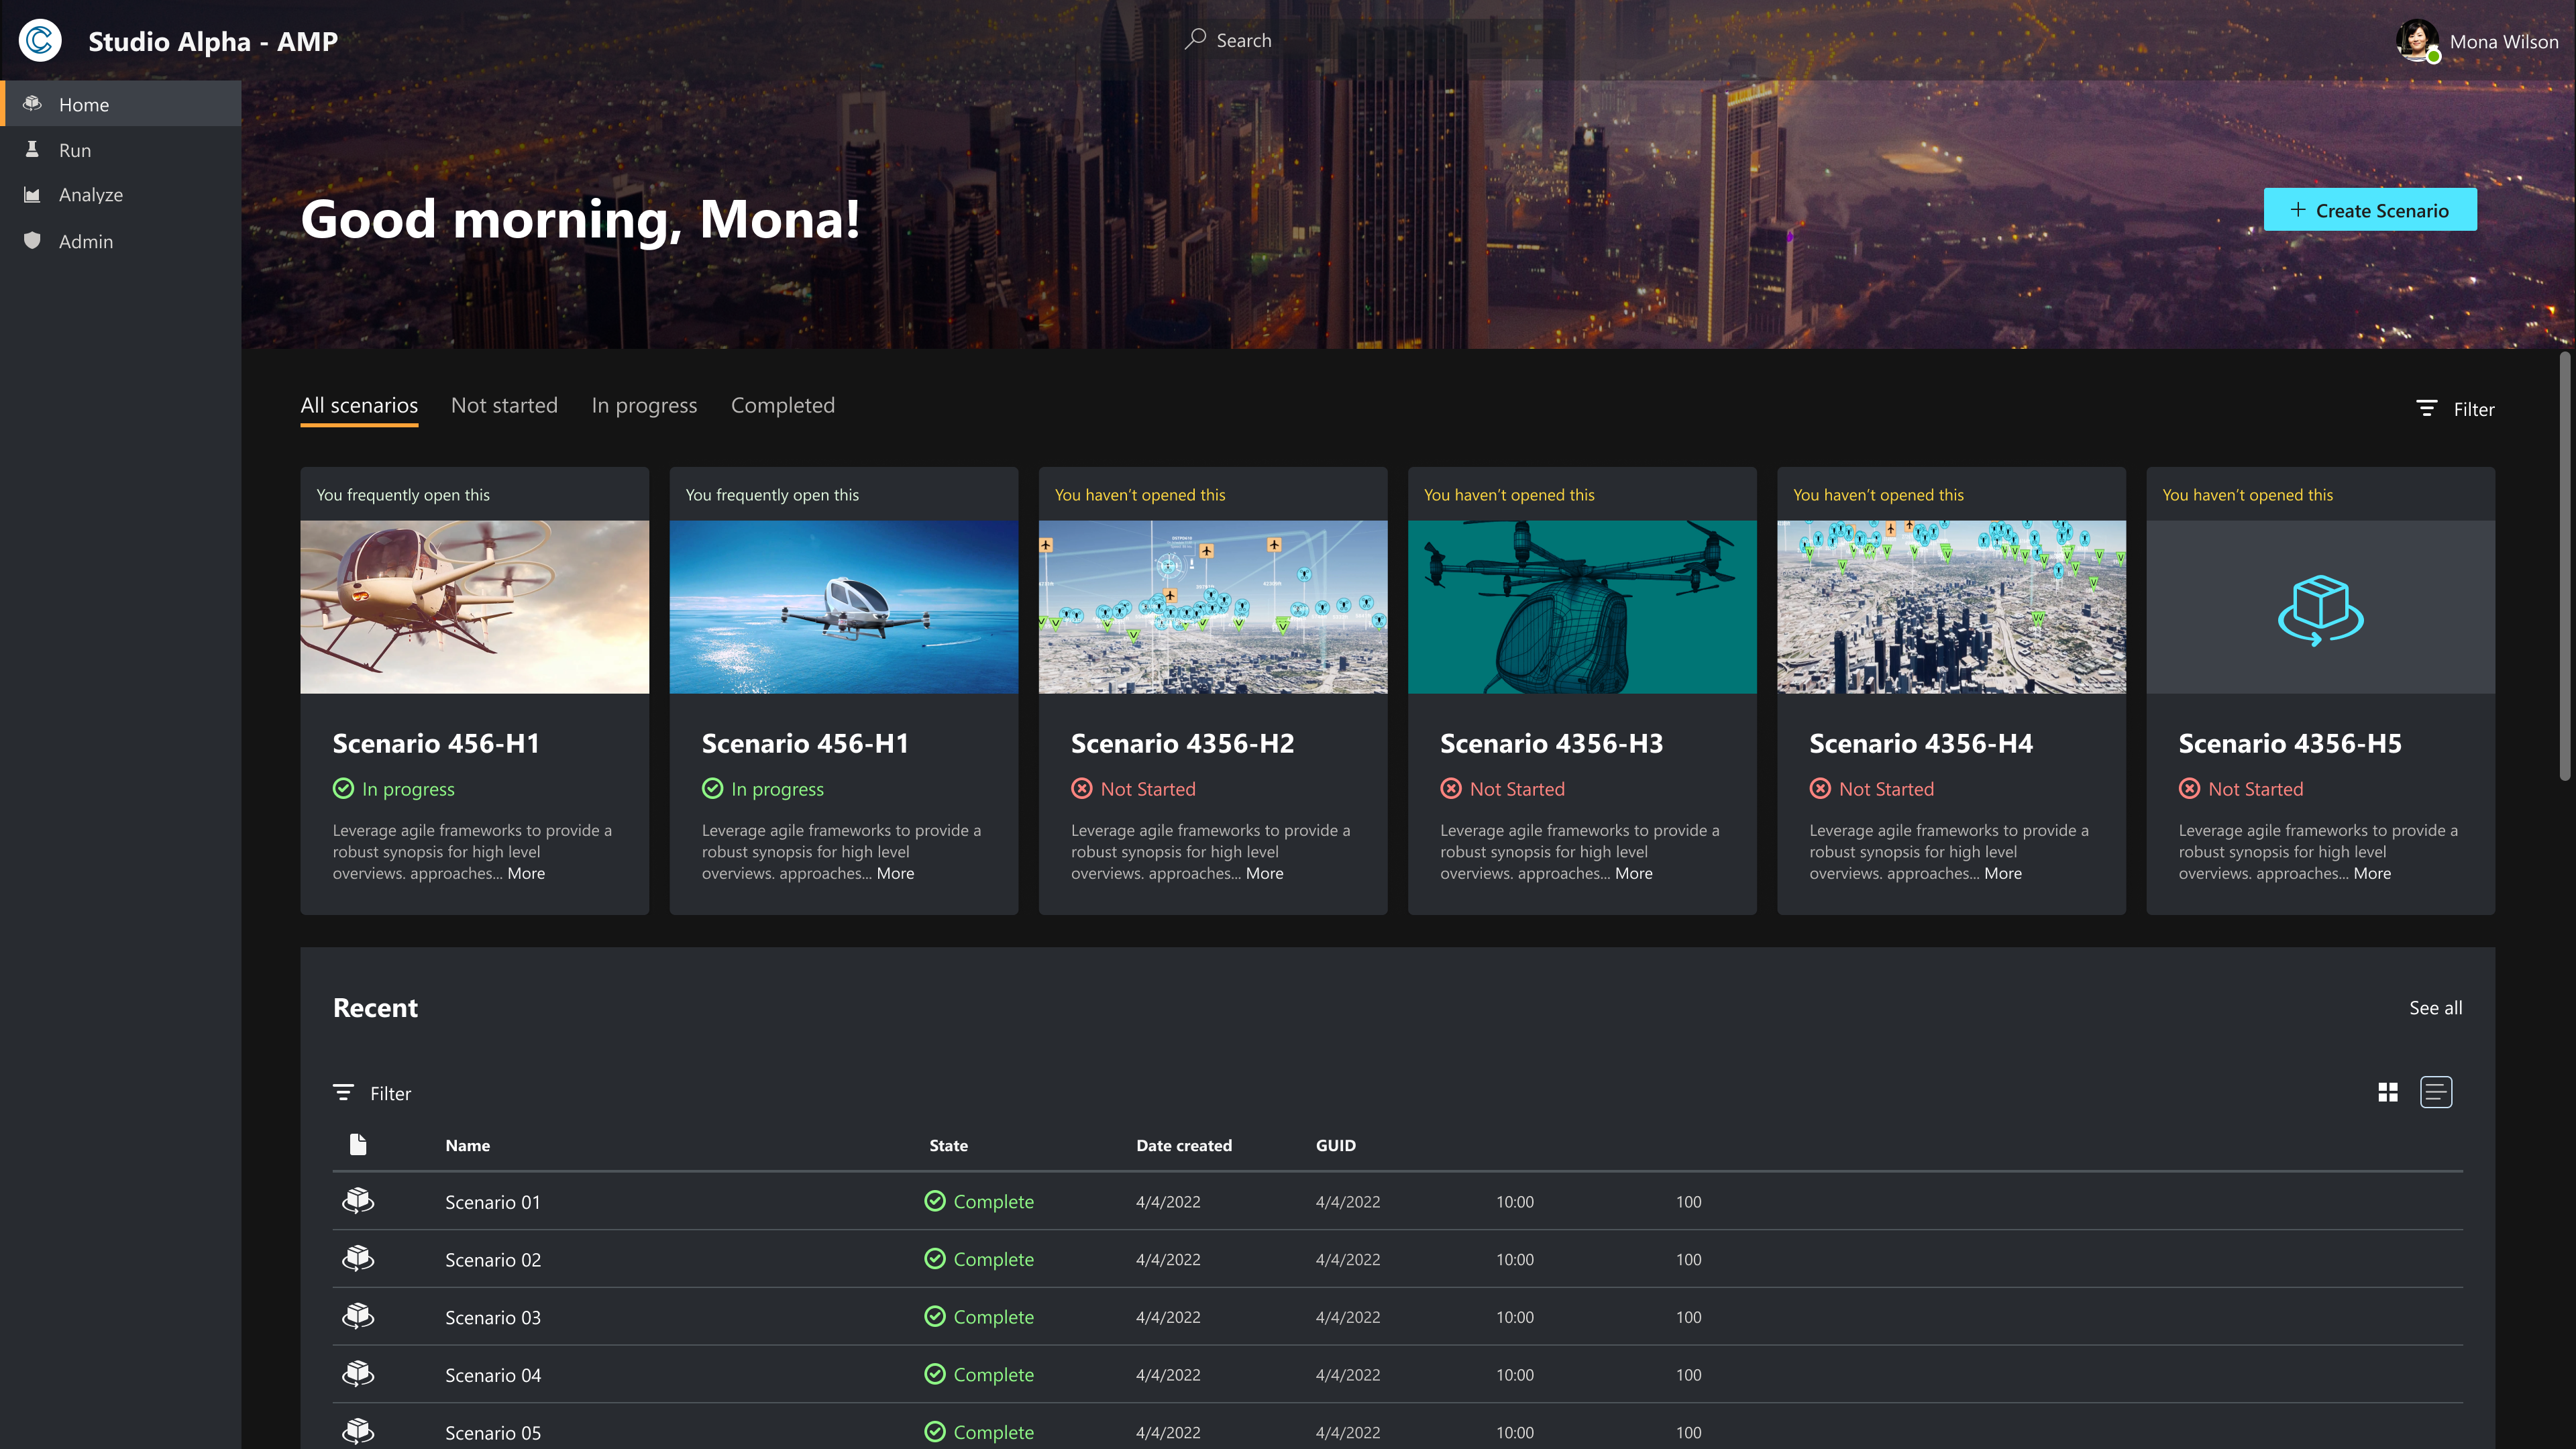Click the Scenario 05 row cube icon
The width and height of the screenshot is (2576, 1449).
[x=358, y=1431]
